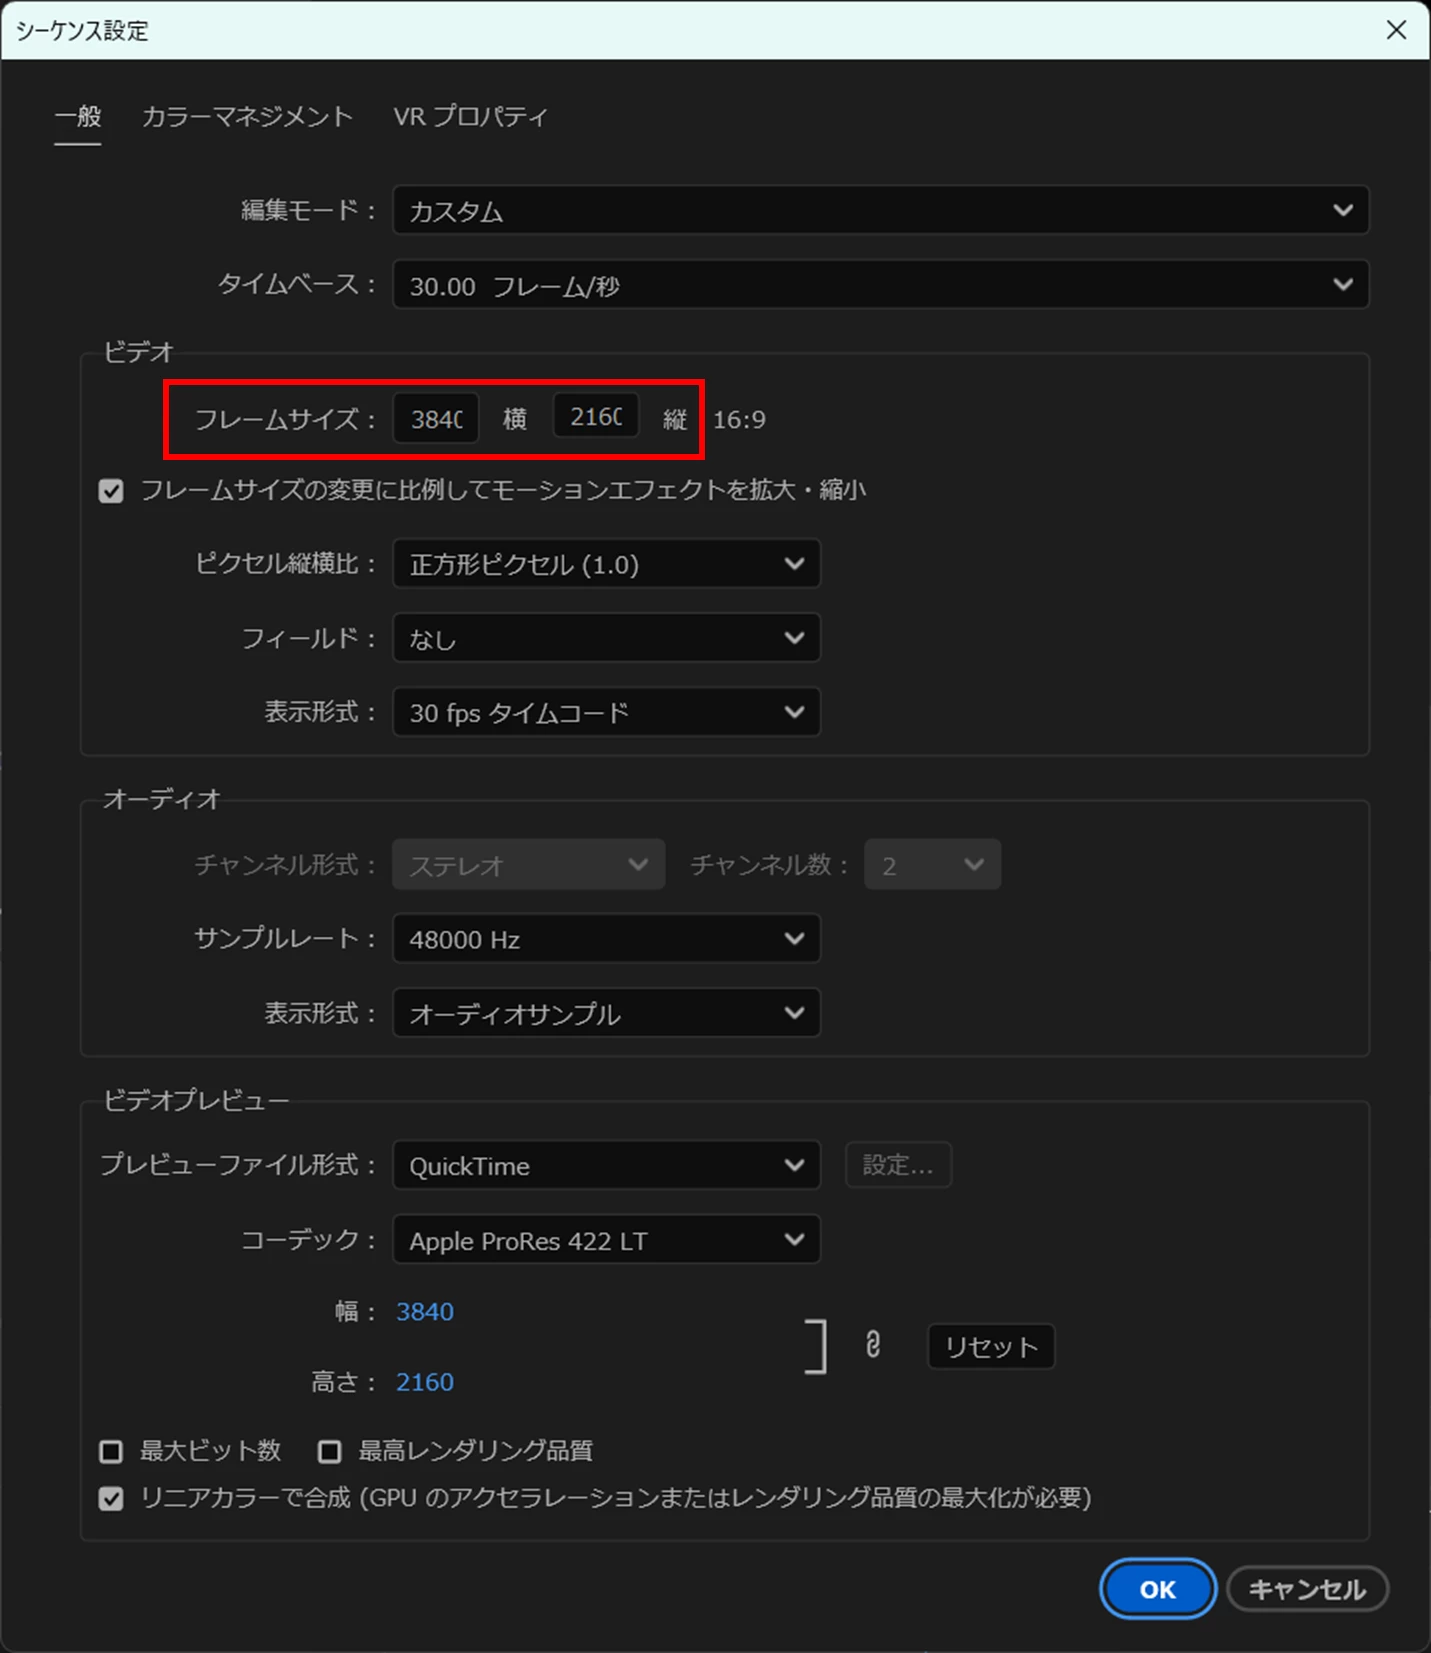Image resolution: width=1431 pixels, height=1653 pixels.
Task: Click the preview 高さ value 2160
Action: tap(425, 1382)
